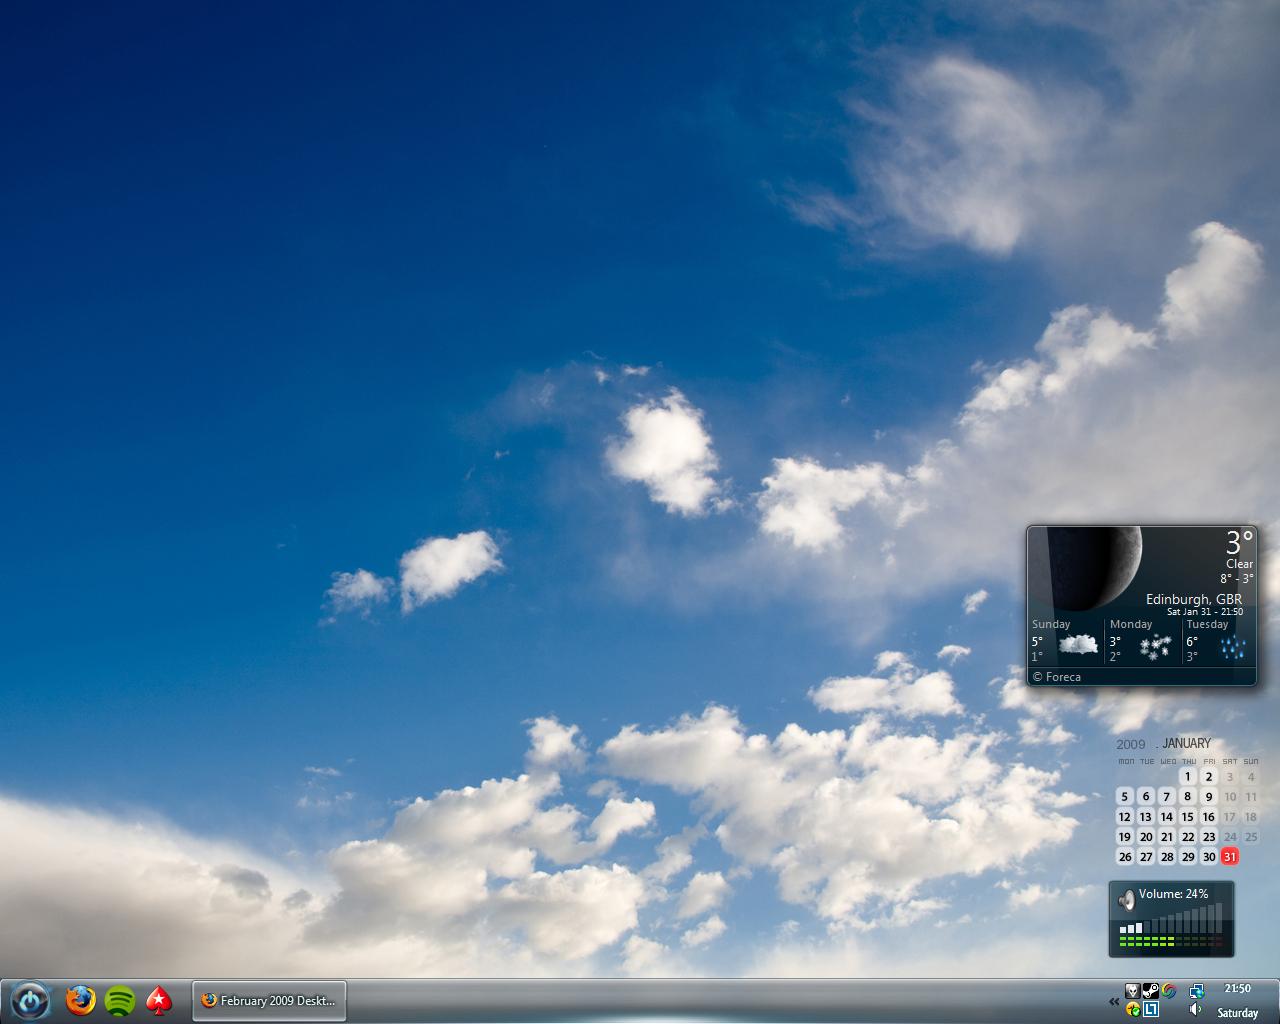This screenshot has width=1280, height=1024.
Task: Switch to February 2009 Desktop taskbar window
Action: (x=269, y=1000)
